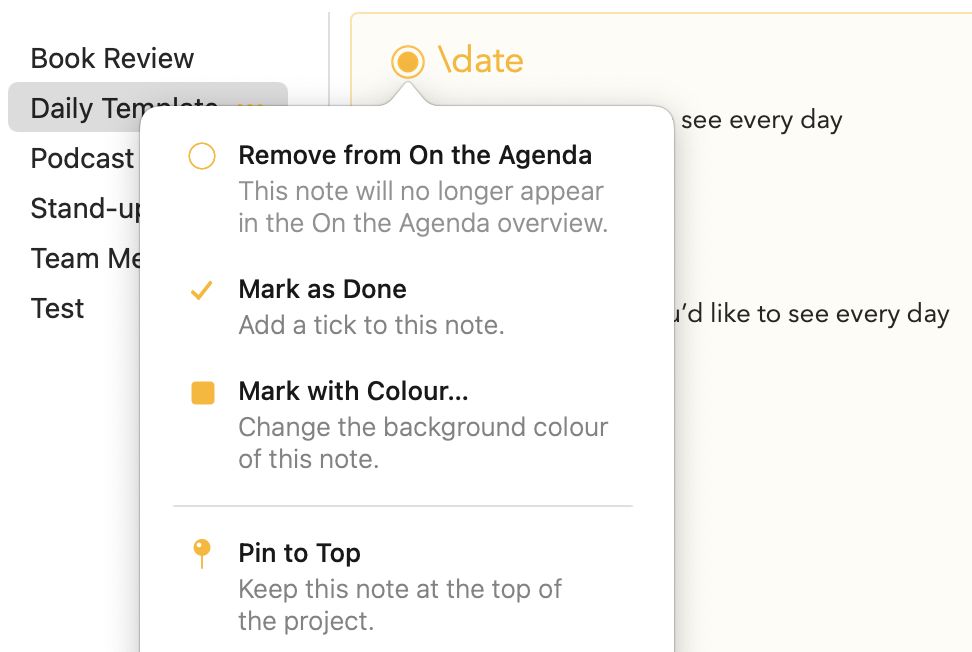Open the Team Me… project in sidebar
Image resolution: width=972 pixels, height=652 pixels.
pos(85,258)
